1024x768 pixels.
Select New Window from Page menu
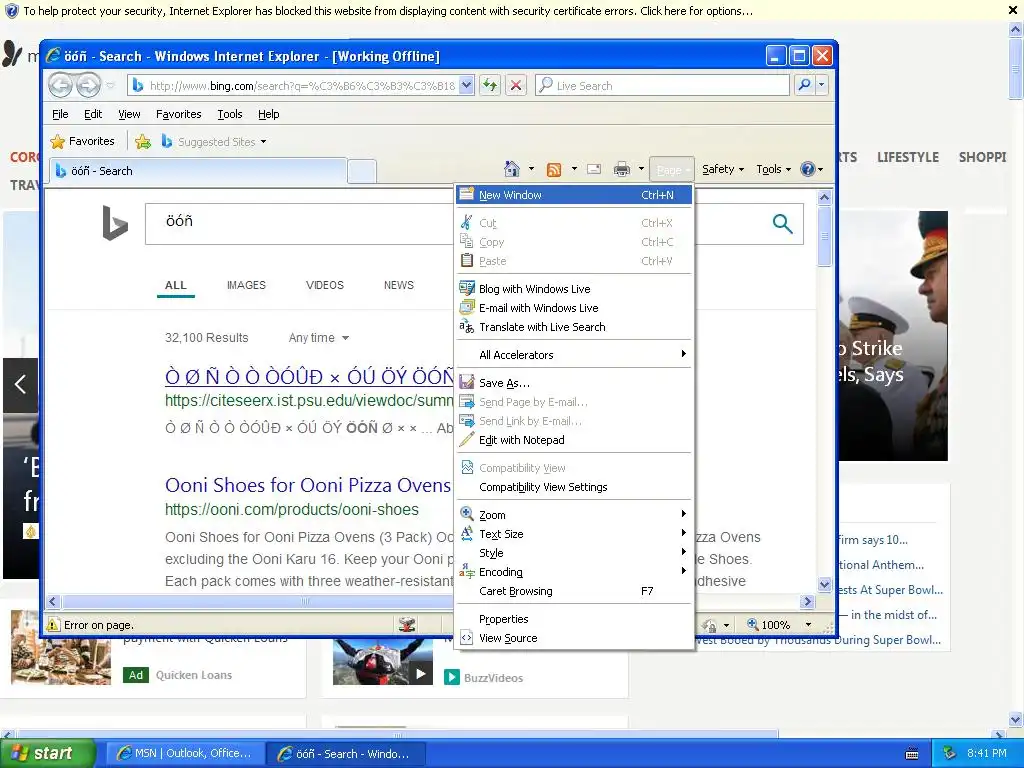click(574, 195)
